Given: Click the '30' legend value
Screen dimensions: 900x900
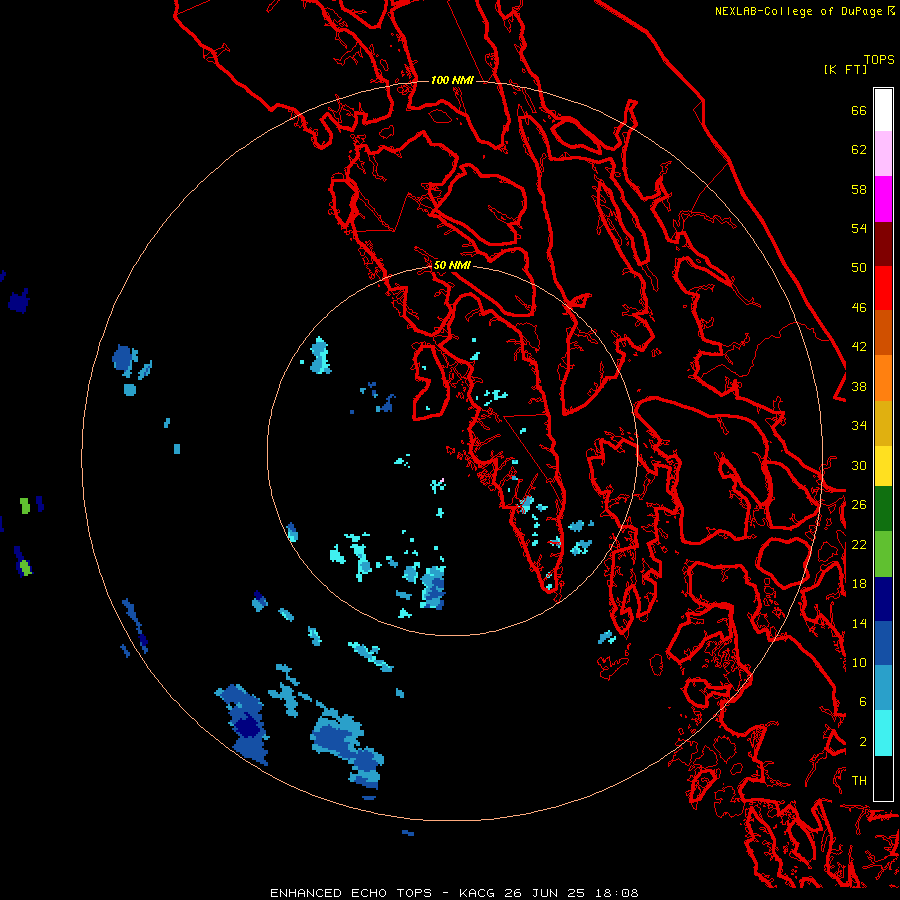Looking at the screenshot, I should (x=859, y=465).
